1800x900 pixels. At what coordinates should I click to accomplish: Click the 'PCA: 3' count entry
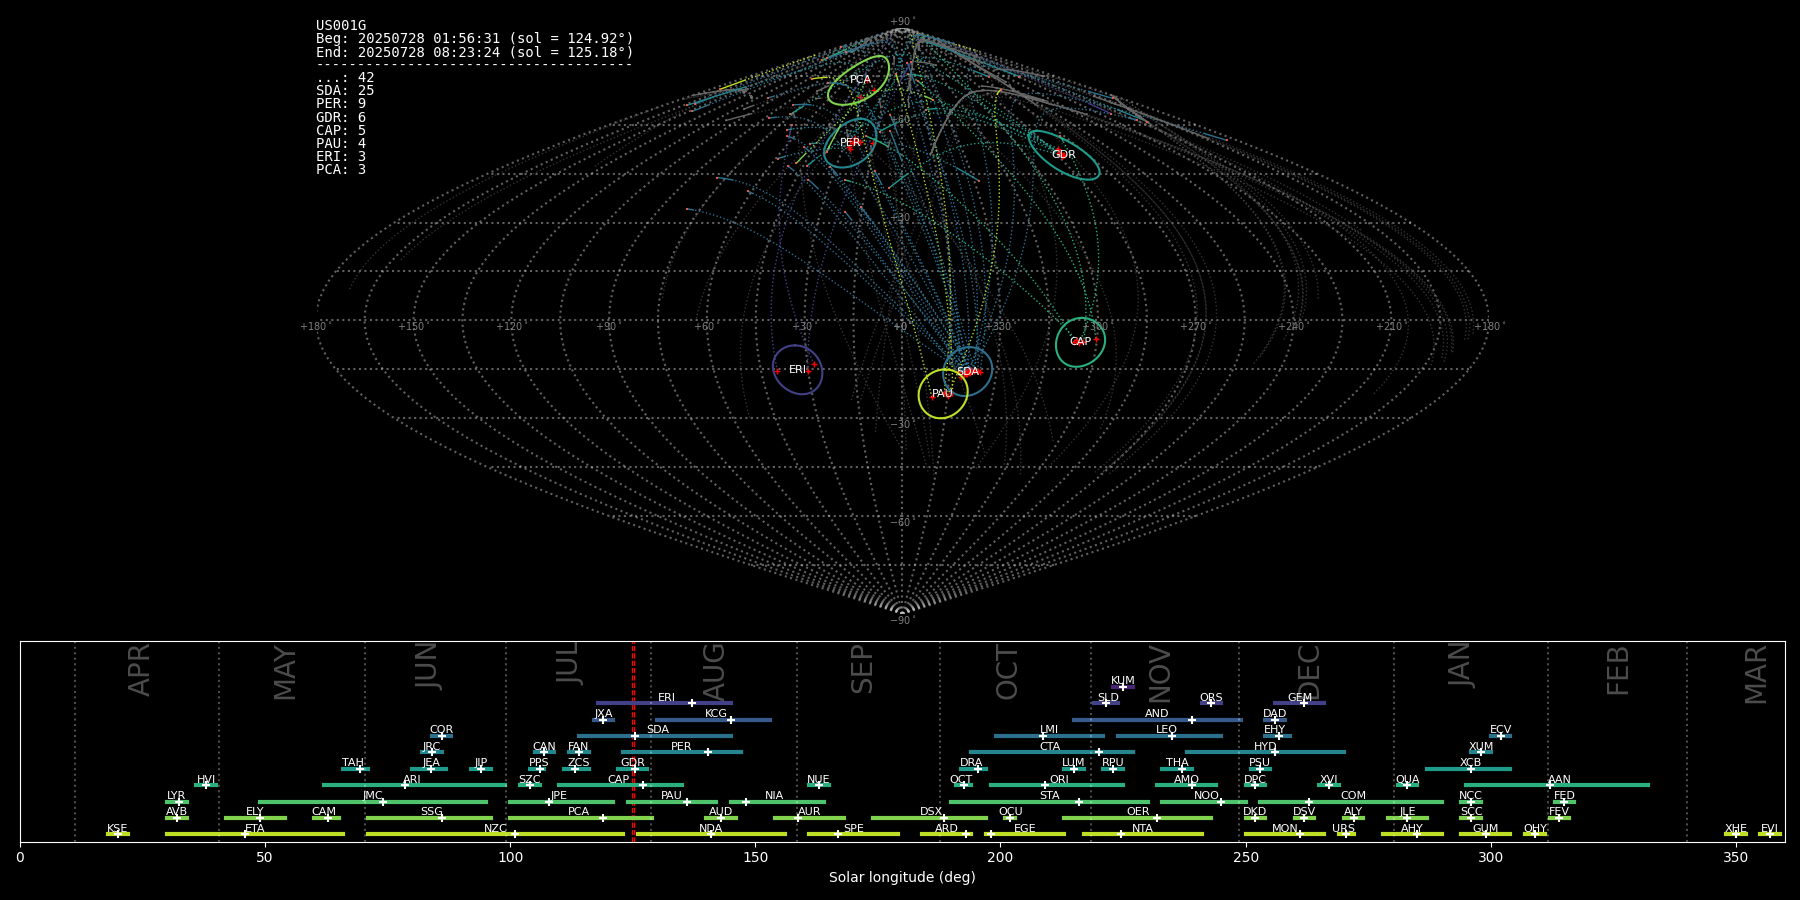(341, 170)
